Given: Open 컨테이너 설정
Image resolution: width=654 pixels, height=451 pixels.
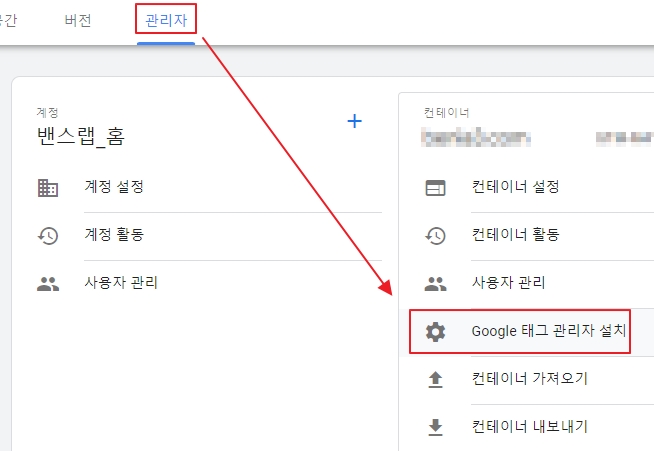Looking at the screenshot, I should tap(516, 186).
